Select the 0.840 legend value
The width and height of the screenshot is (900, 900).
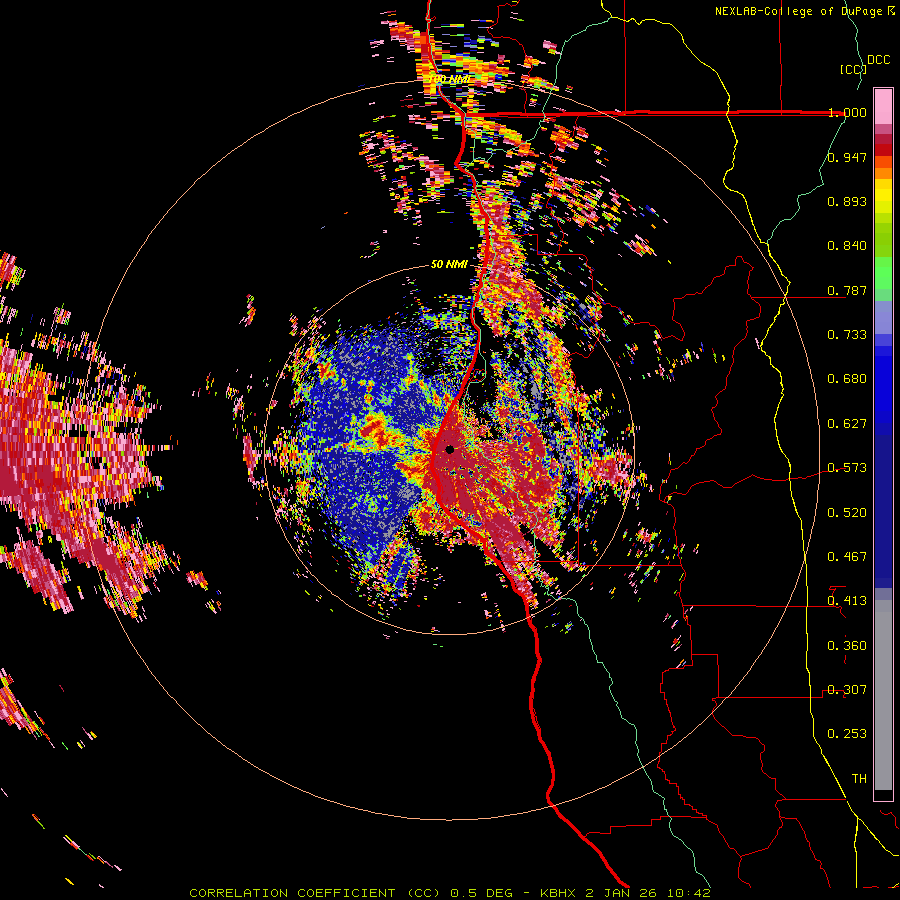coord(847,245)
